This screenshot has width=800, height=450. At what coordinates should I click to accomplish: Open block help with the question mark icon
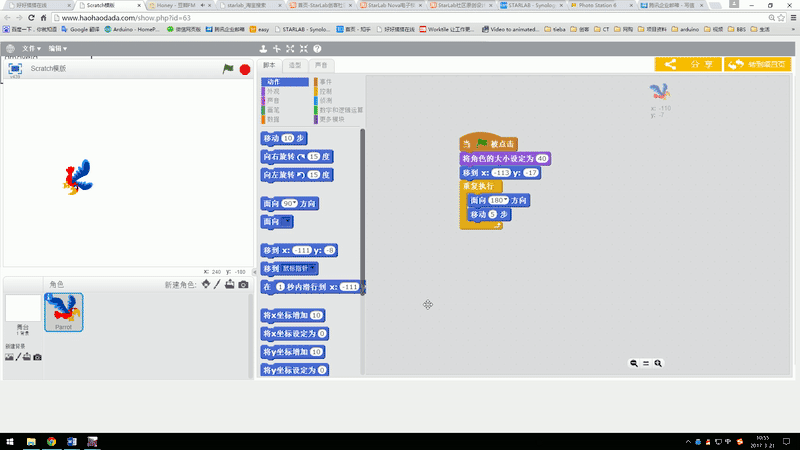pyautogui.click(x=317, y=49)
